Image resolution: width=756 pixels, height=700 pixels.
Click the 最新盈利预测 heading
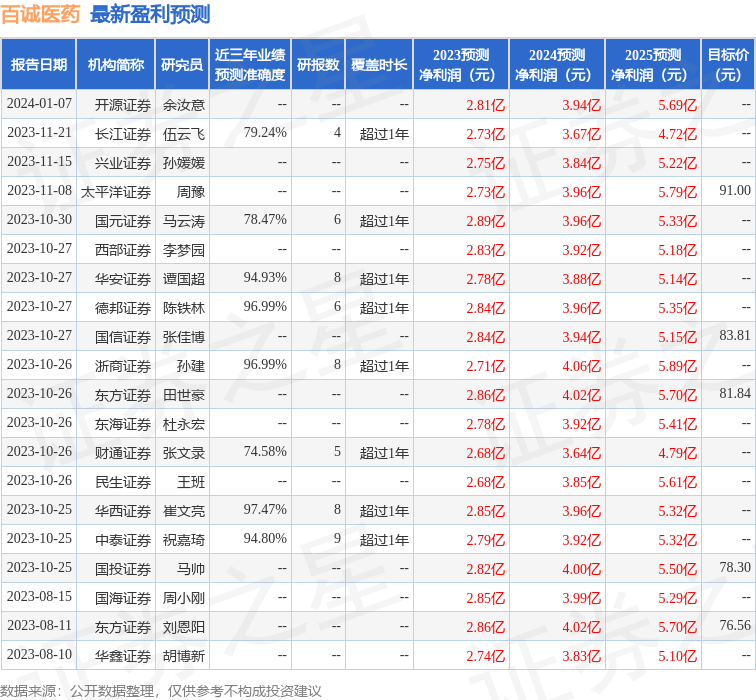[150, 14]
